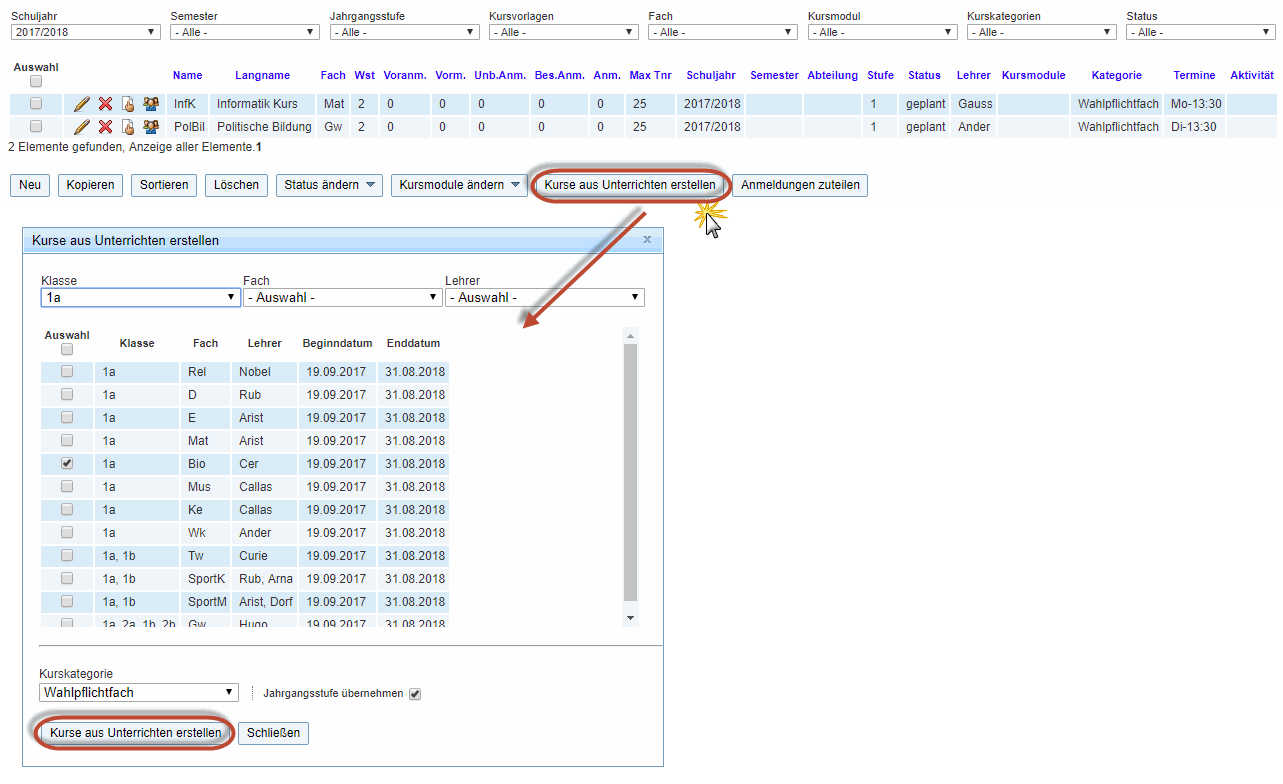Open the Lehrer dropdown in the dialog
1283x784 pixels.
tap(545, 297)
